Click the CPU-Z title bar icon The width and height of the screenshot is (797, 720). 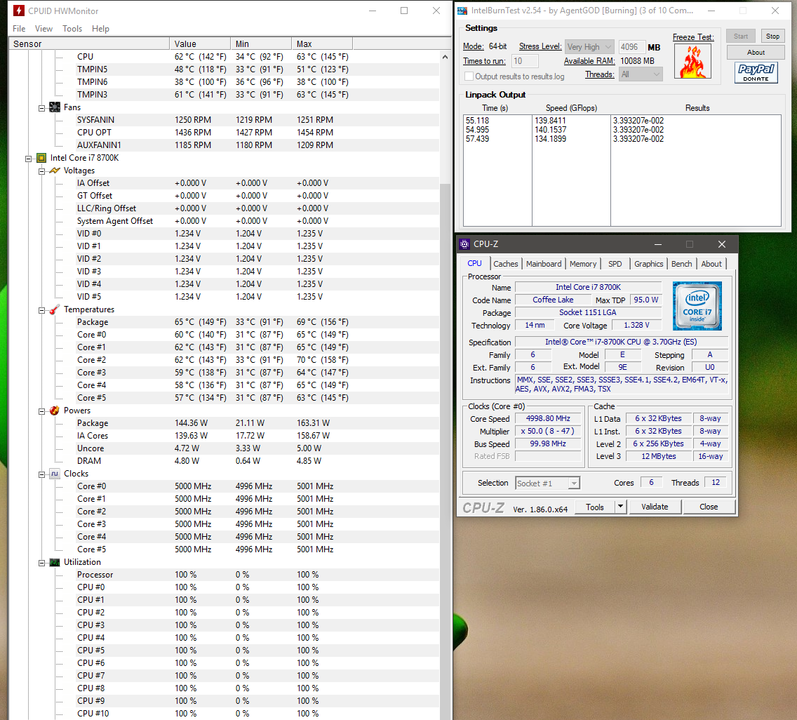coord(464,244)
